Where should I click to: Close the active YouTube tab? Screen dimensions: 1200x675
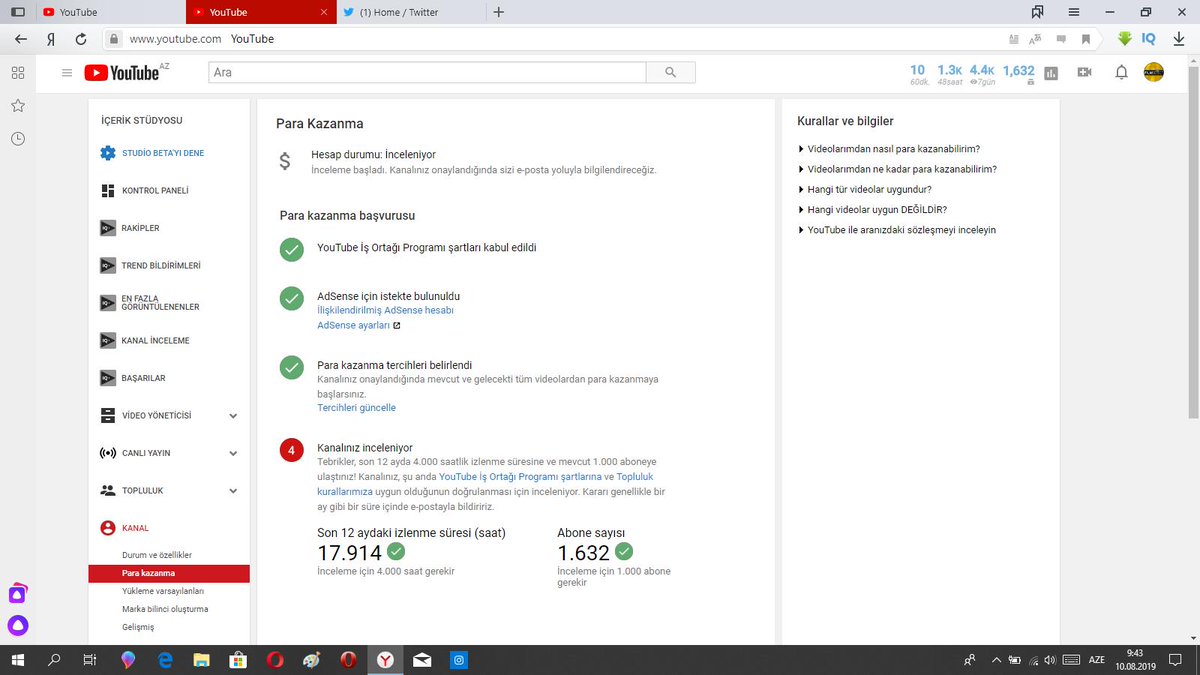[323, 12]
